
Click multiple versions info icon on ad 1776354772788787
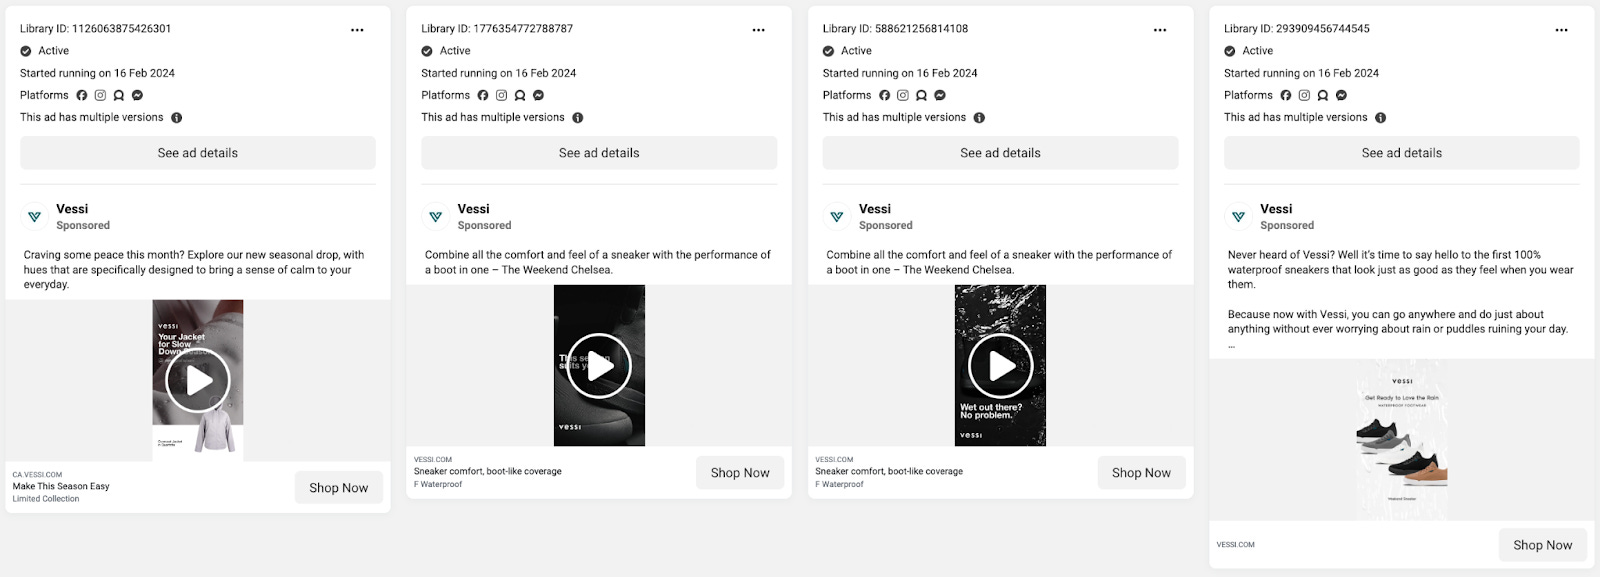click(578, 117)
